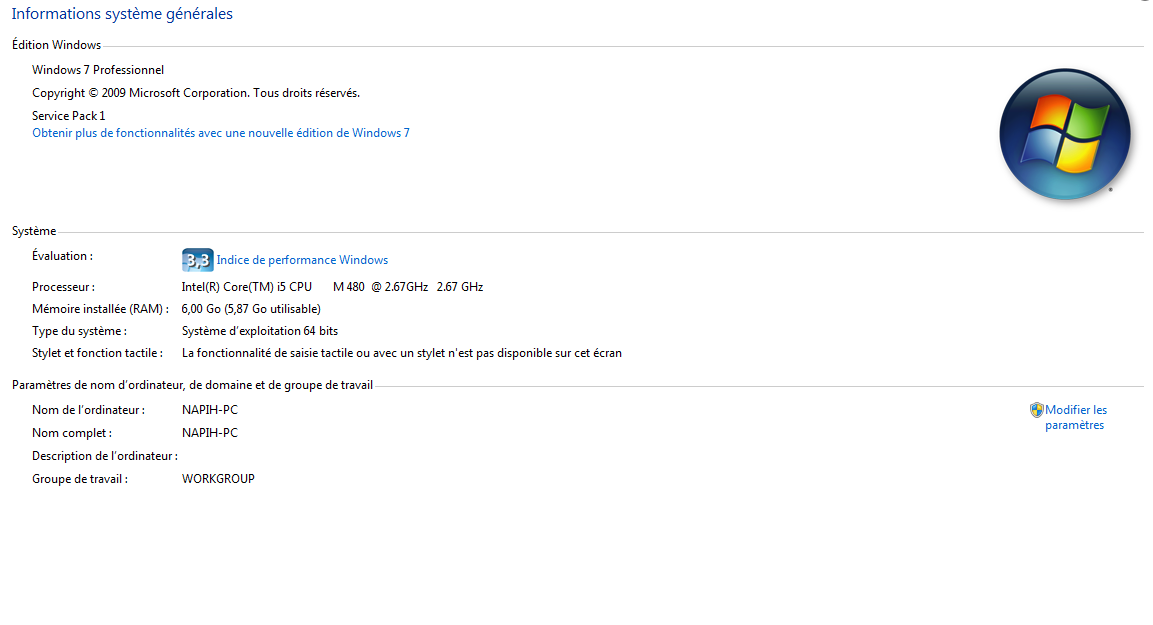Click the Stylet et fonction tactile label

click(x=97, y=353)
